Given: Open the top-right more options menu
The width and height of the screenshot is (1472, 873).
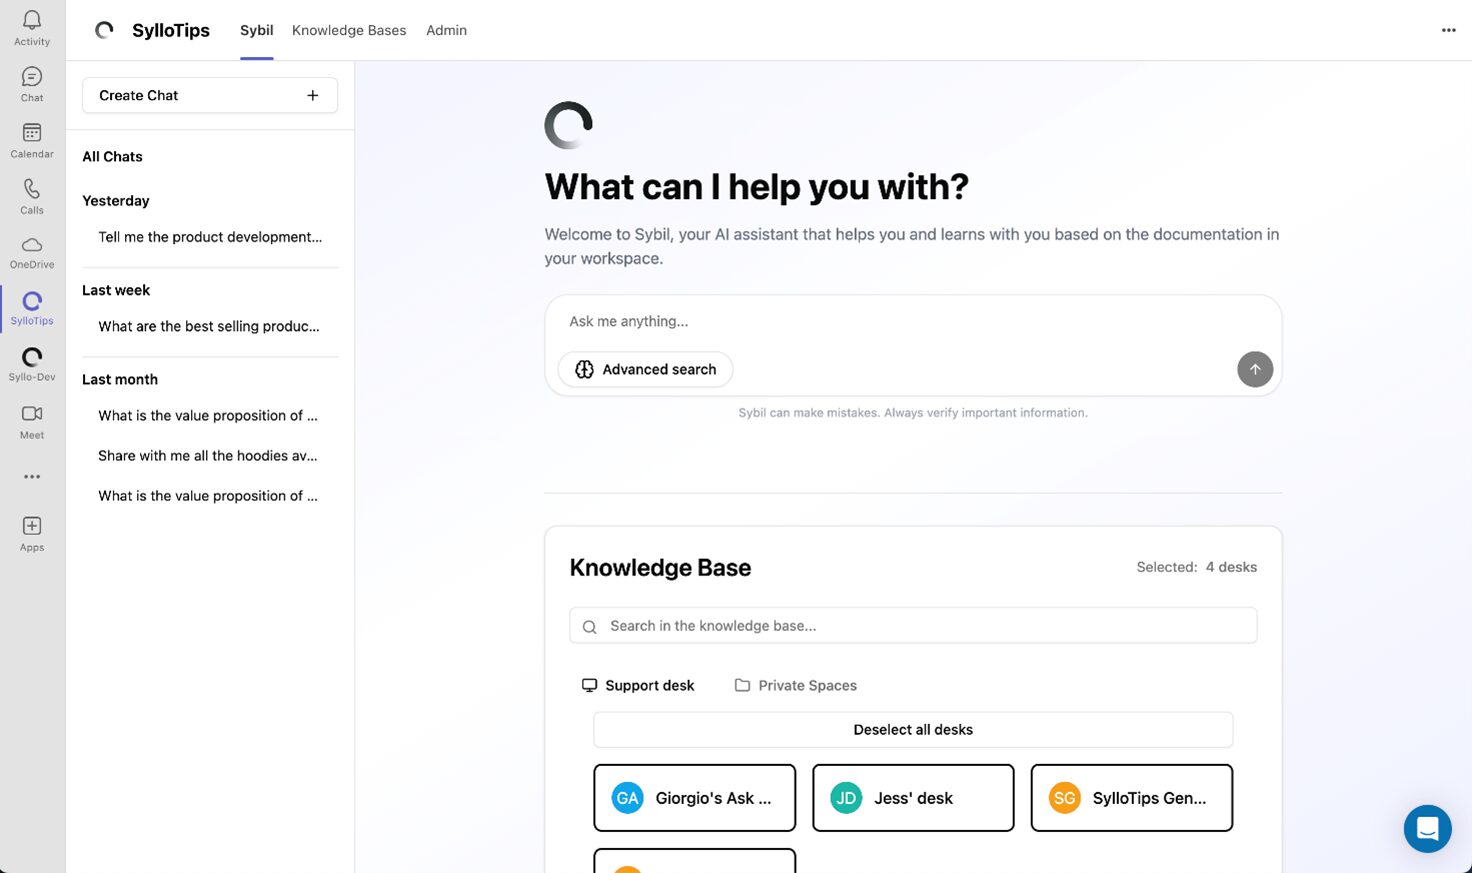Looking at the screenshot, I should [1448, 30].
